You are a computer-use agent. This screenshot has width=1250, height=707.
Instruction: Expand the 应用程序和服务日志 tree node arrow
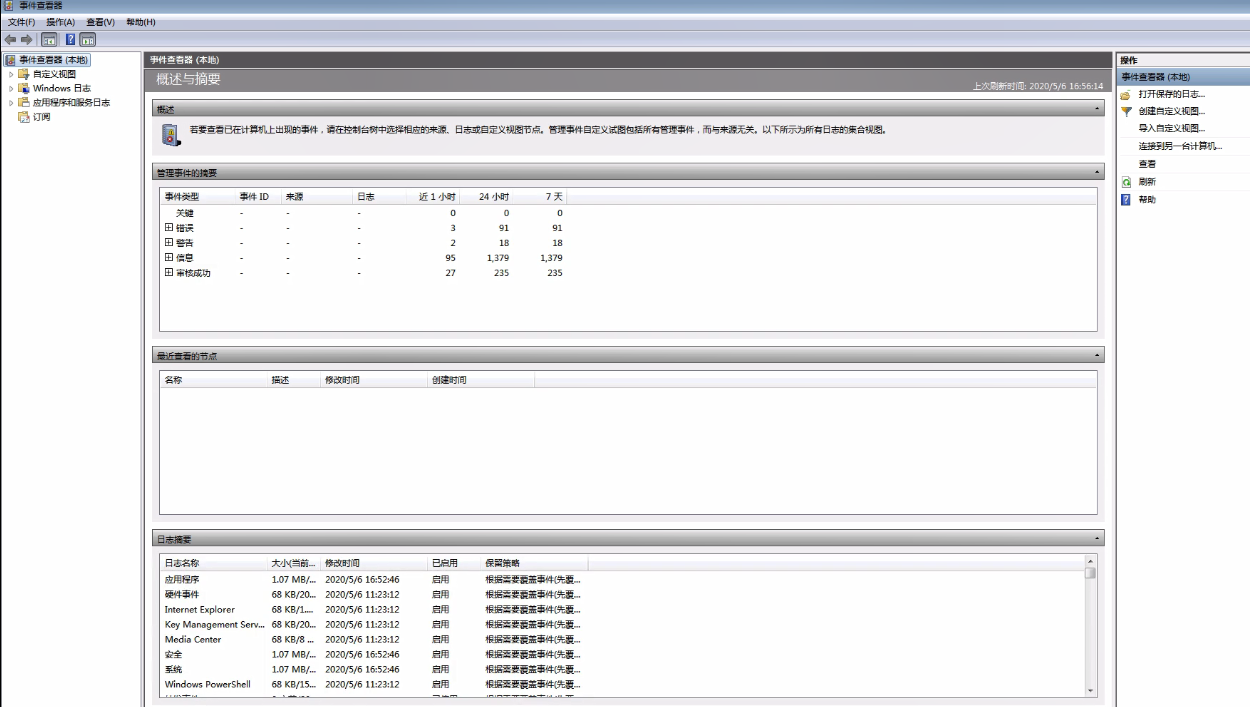(11, 102)
